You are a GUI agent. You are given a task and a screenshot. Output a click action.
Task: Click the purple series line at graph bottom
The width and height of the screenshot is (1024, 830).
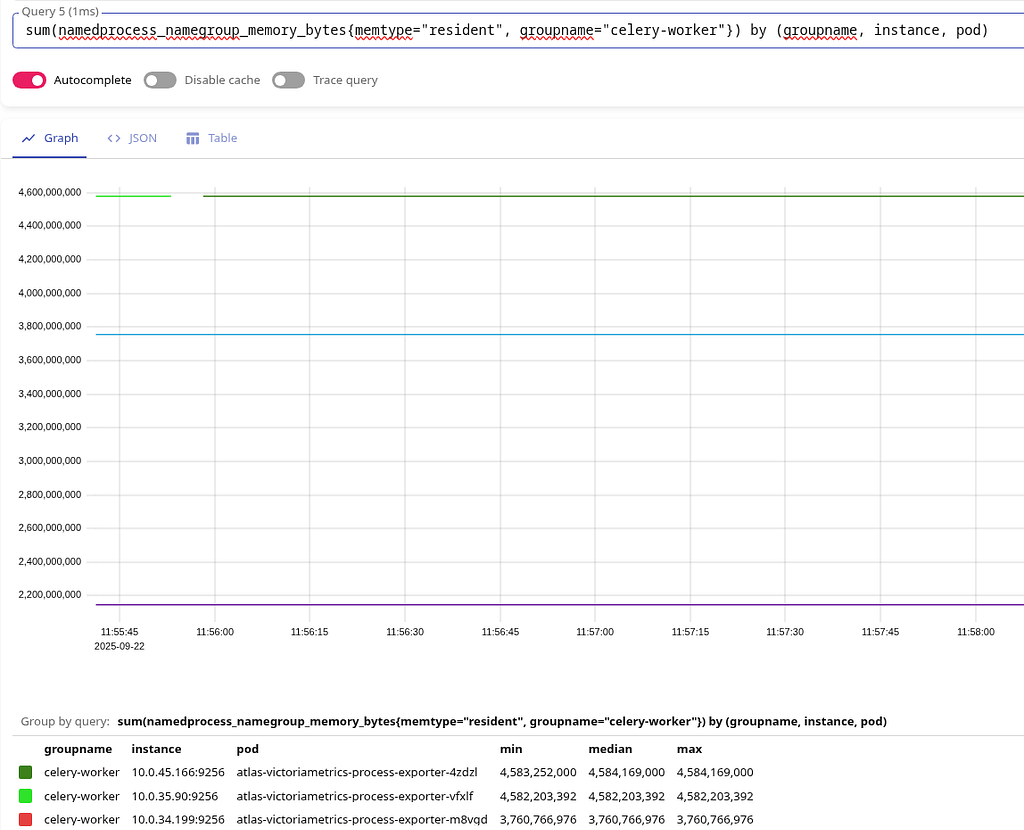[560, 605]
